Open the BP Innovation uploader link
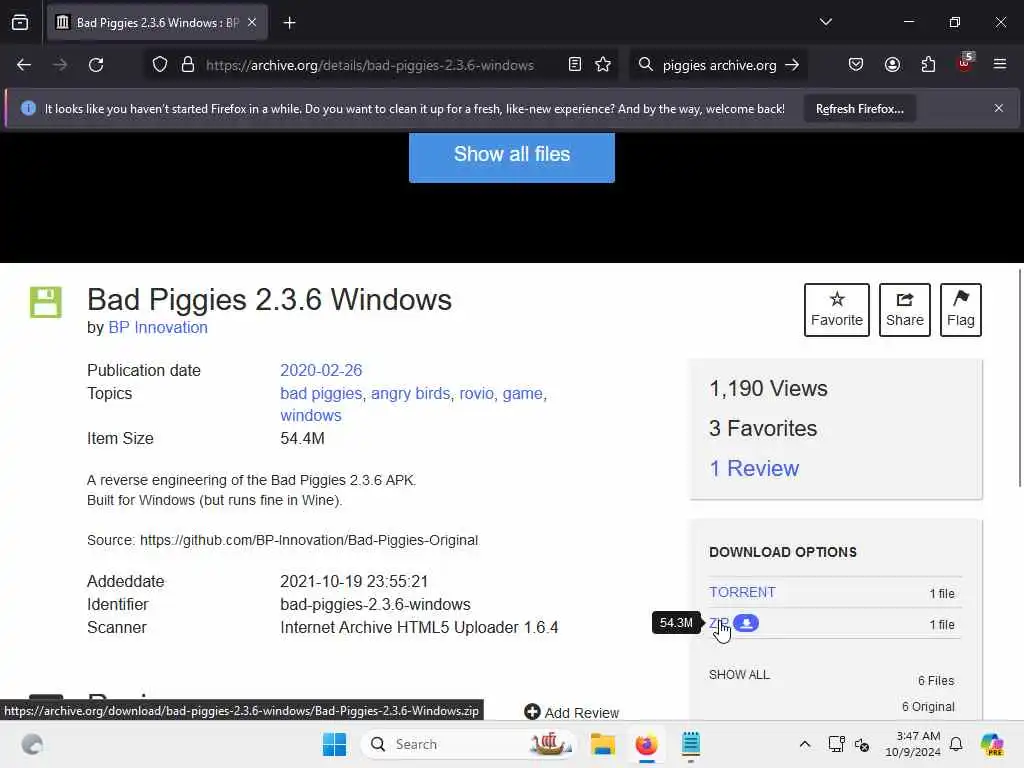 click(x=158, y=327)
